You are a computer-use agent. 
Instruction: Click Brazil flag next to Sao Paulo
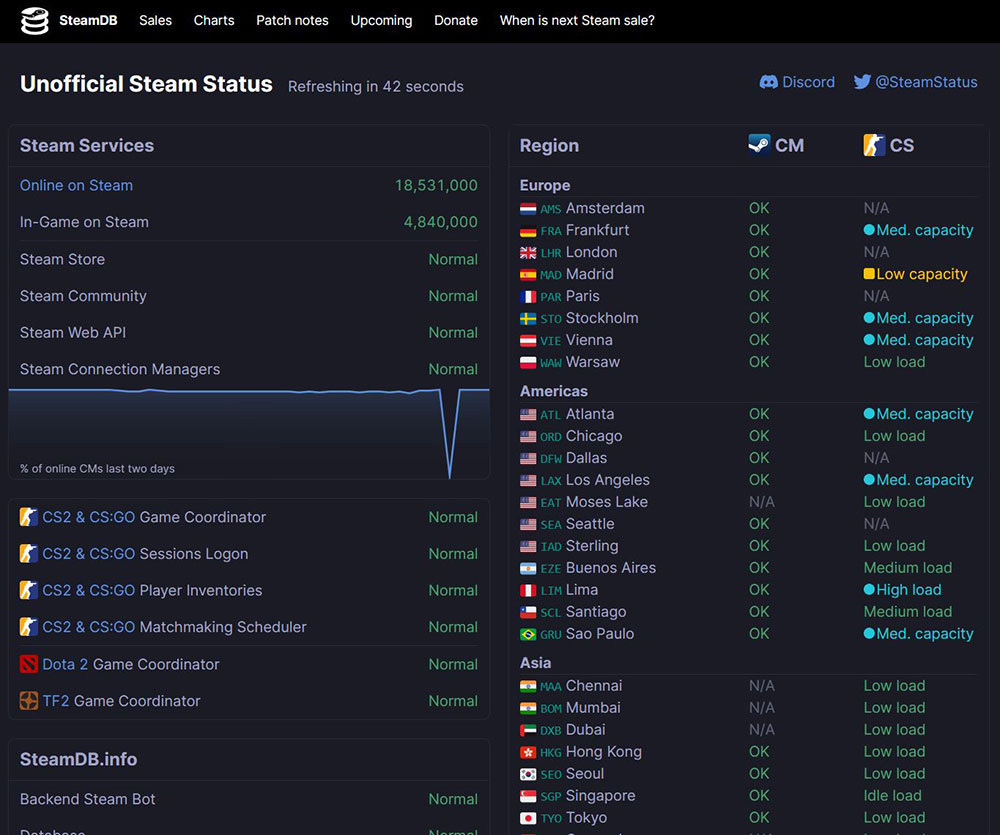click(x=528, y=634)
